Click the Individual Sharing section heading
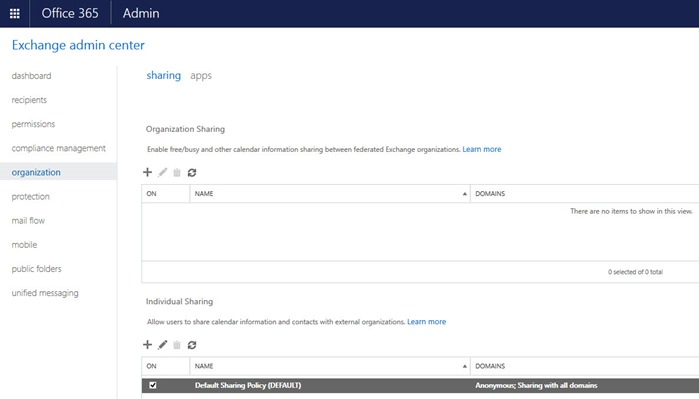Viewport: 699px width, 399px height. tap(179, 301)
